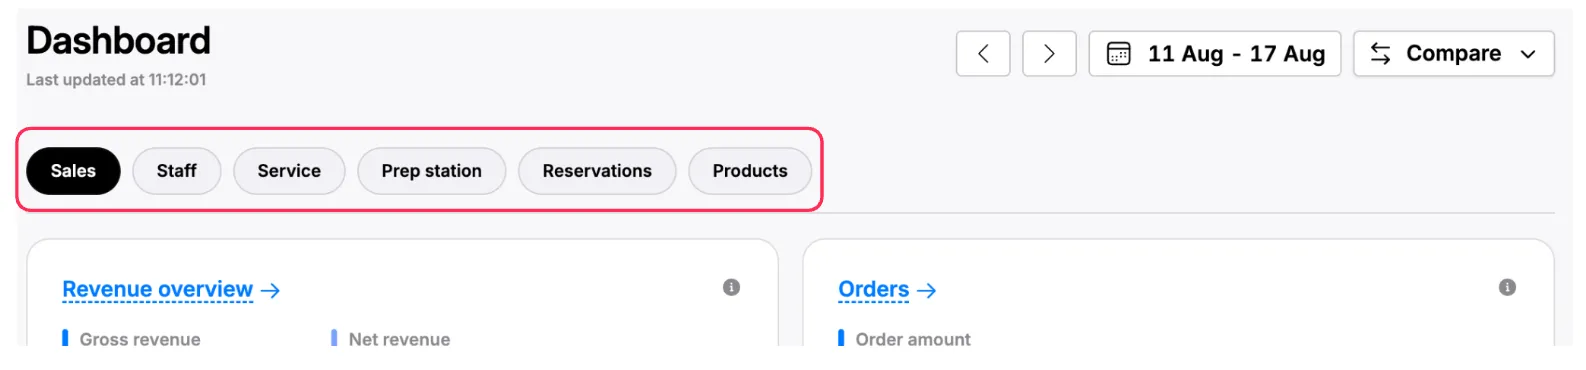Select the Sales tab
Viewport: 1586px width, 370px height.
point(73,171)
